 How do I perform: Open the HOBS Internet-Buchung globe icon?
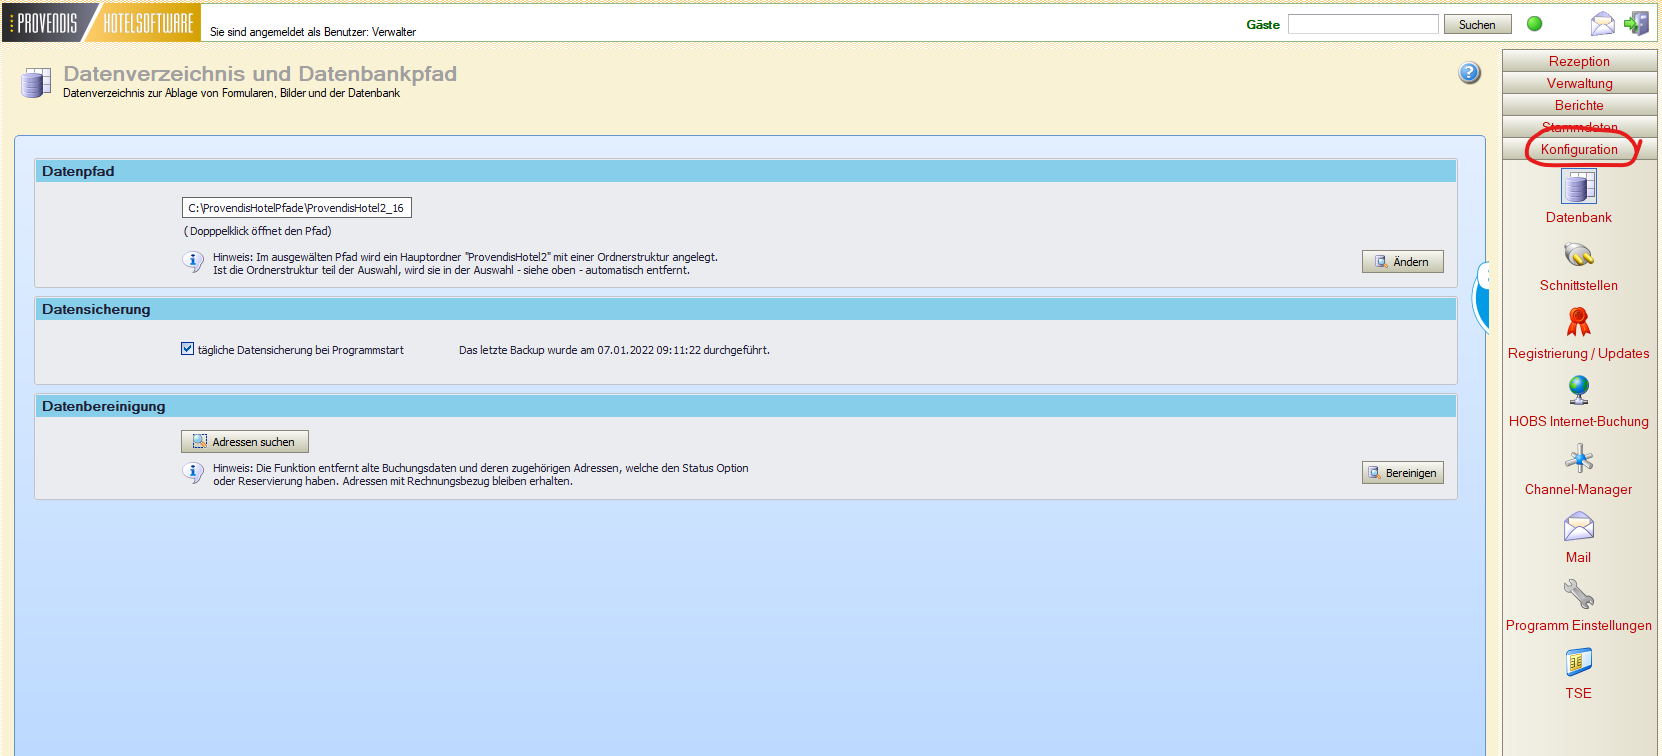pyautogui.click(x=1578, y=390)
